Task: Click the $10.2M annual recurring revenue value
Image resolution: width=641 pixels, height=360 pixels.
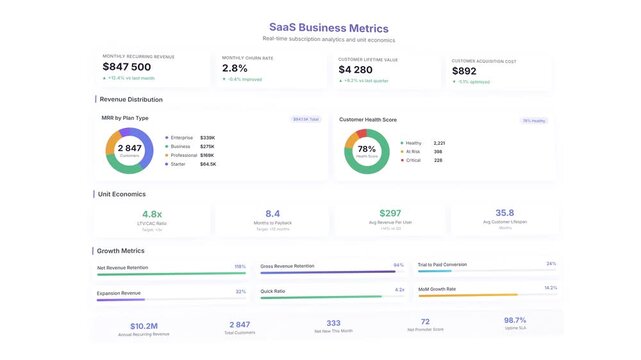Action: pos(144,326)
